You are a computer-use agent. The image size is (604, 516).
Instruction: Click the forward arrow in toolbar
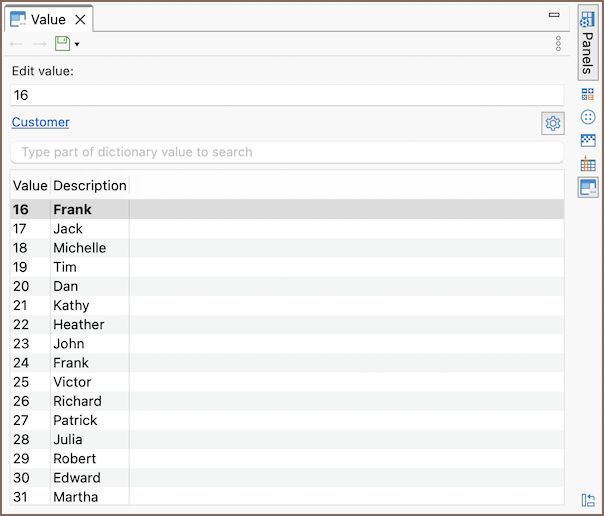point(40,44)
